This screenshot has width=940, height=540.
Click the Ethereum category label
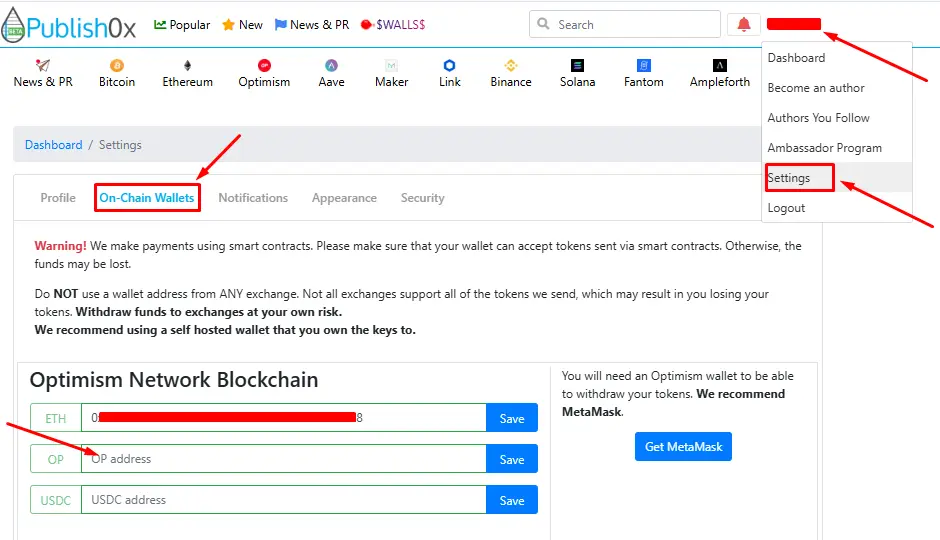(188, 82)
